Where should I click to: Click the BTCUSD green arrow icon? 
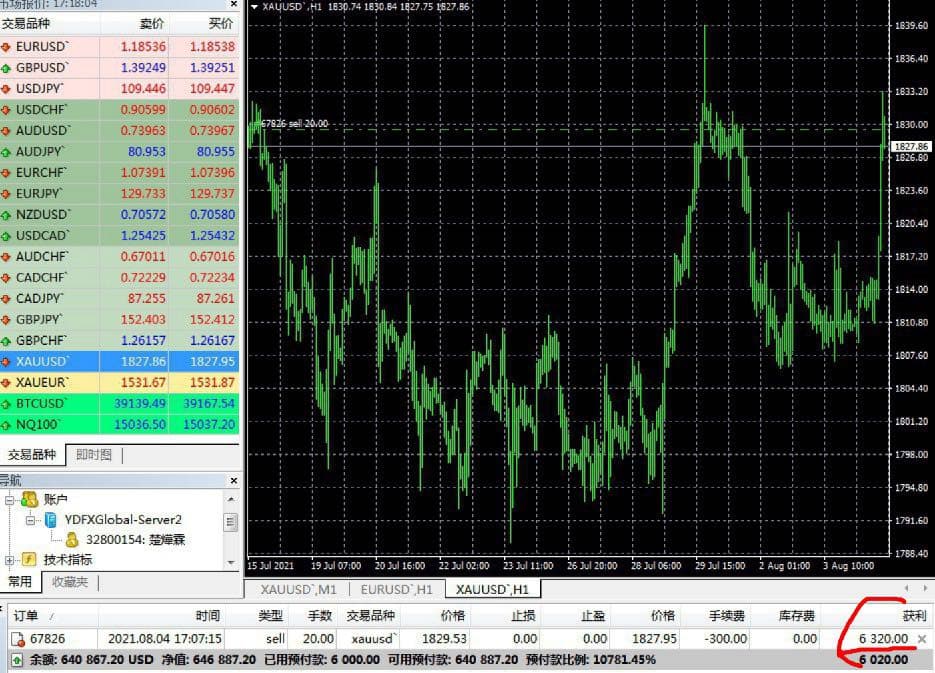tap(6, 404)
